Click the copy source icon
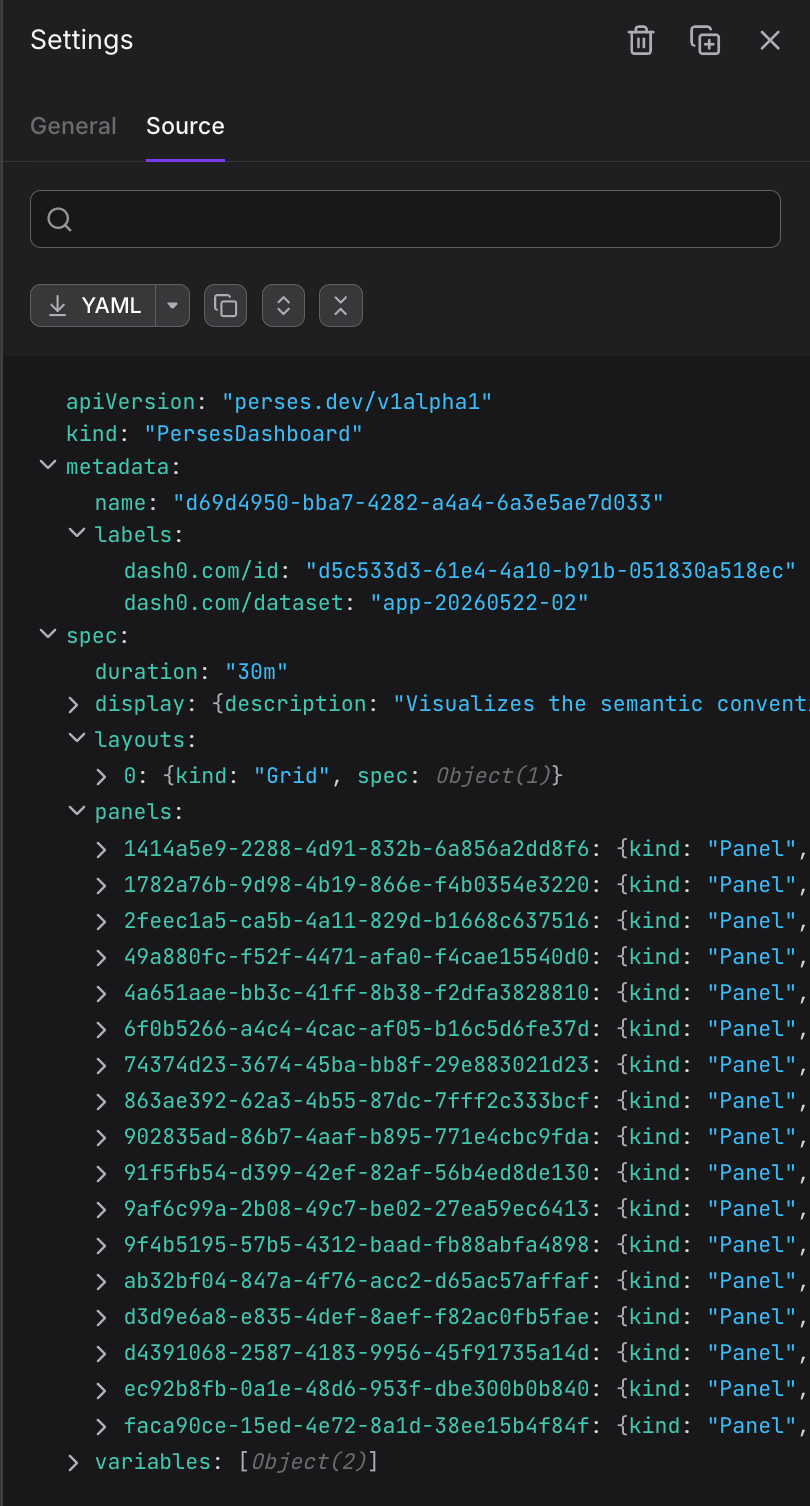This screenshot has width=810, height=1506. click(226, 306)
